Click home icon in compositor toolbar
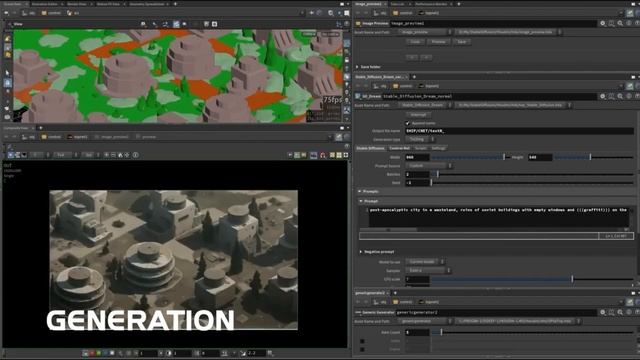The image size is (640, 360). [x=120, y=155]
